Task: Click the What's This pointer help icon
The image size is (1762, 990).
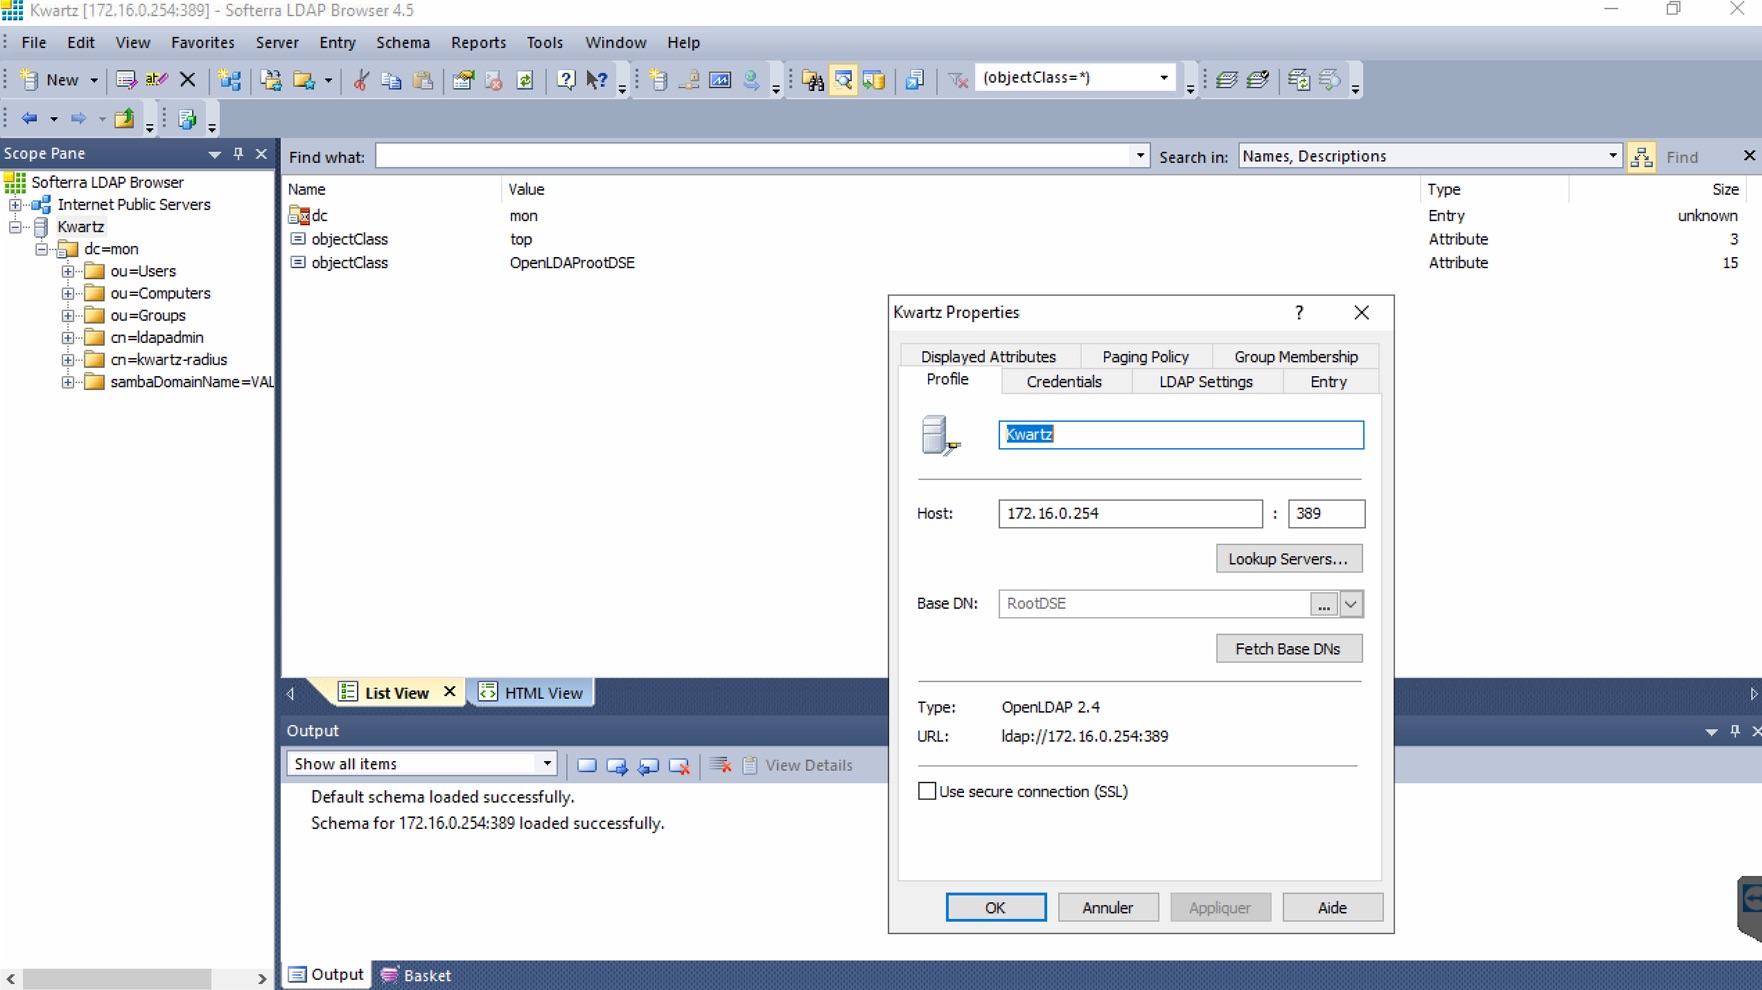Action: tap(597, 80)
